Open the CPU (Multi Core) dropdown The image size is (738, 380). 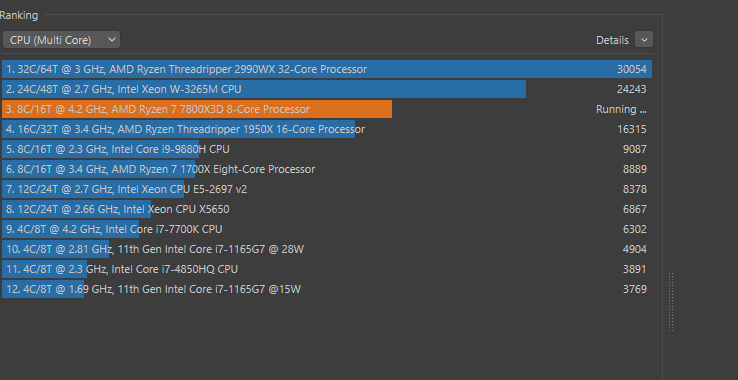click(61, 40)
